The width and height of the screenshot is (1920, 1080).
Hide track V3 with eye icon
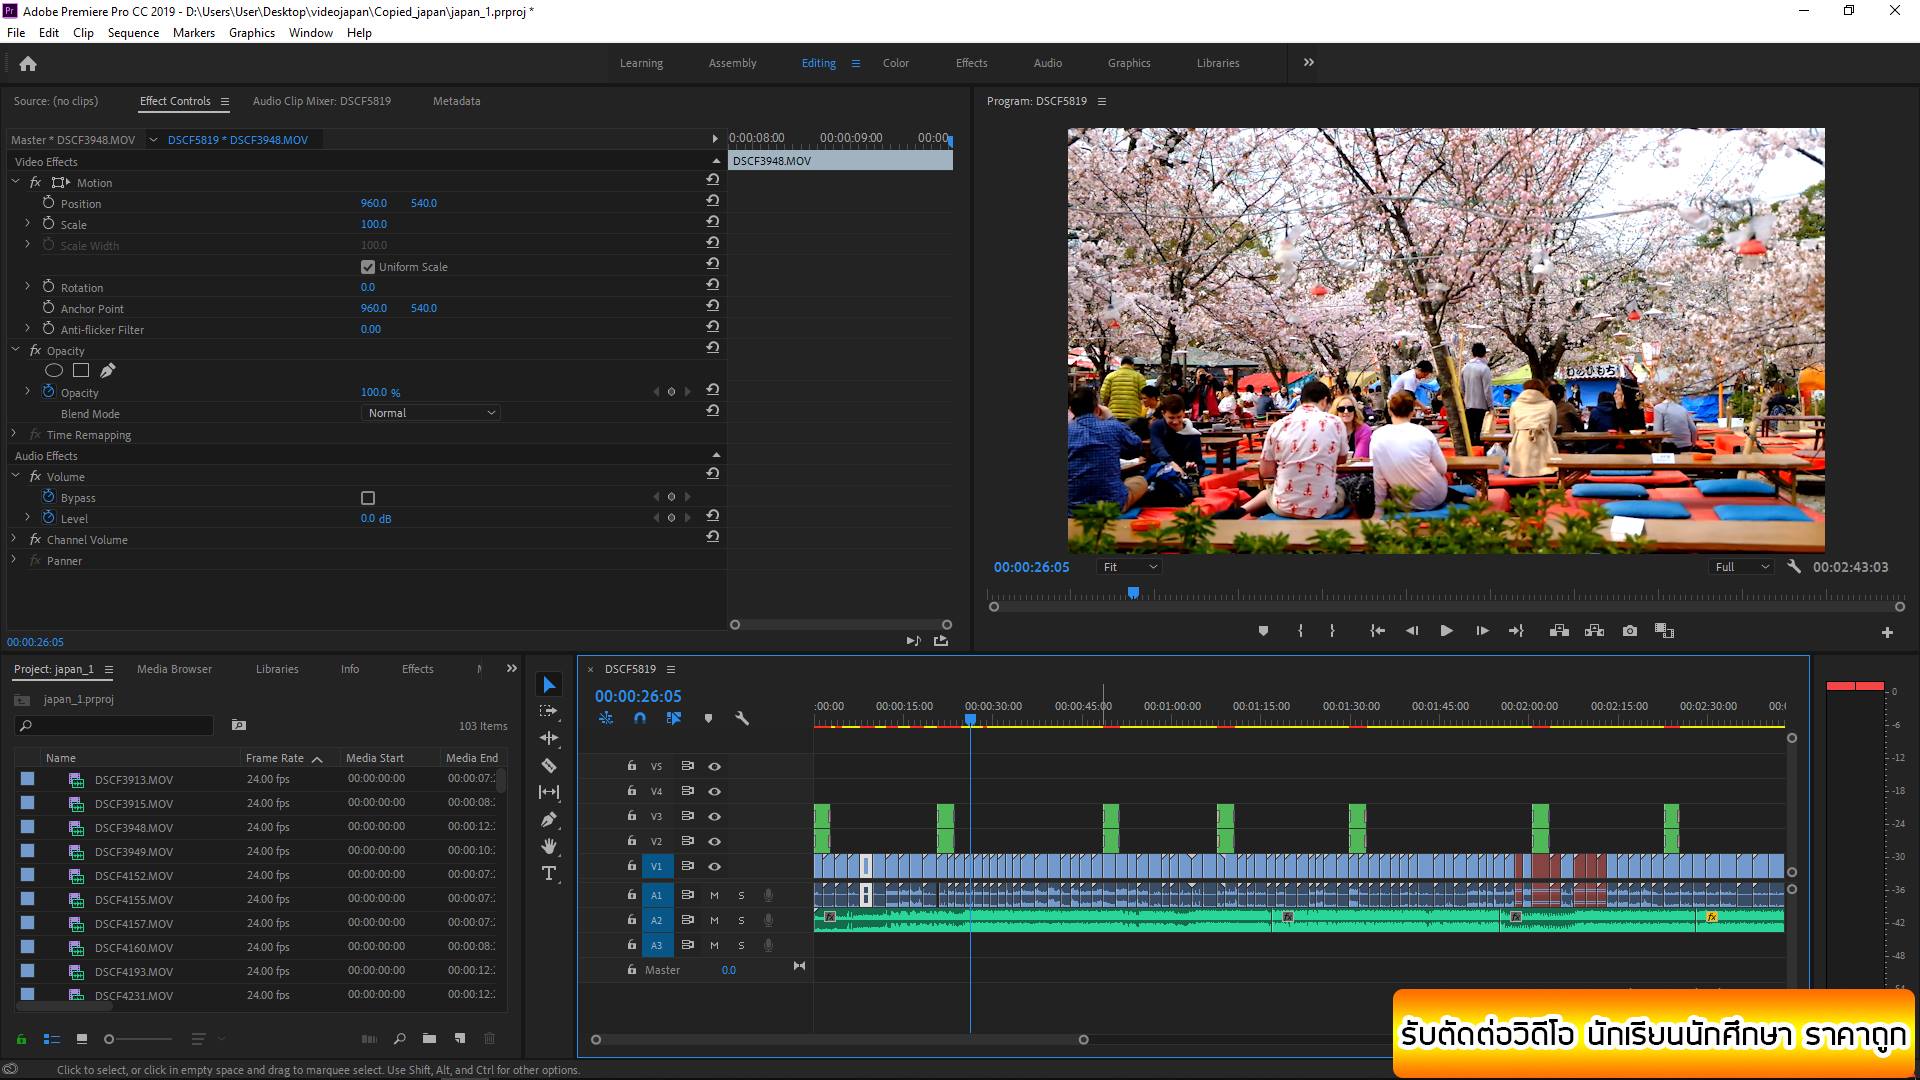point(714,816)
